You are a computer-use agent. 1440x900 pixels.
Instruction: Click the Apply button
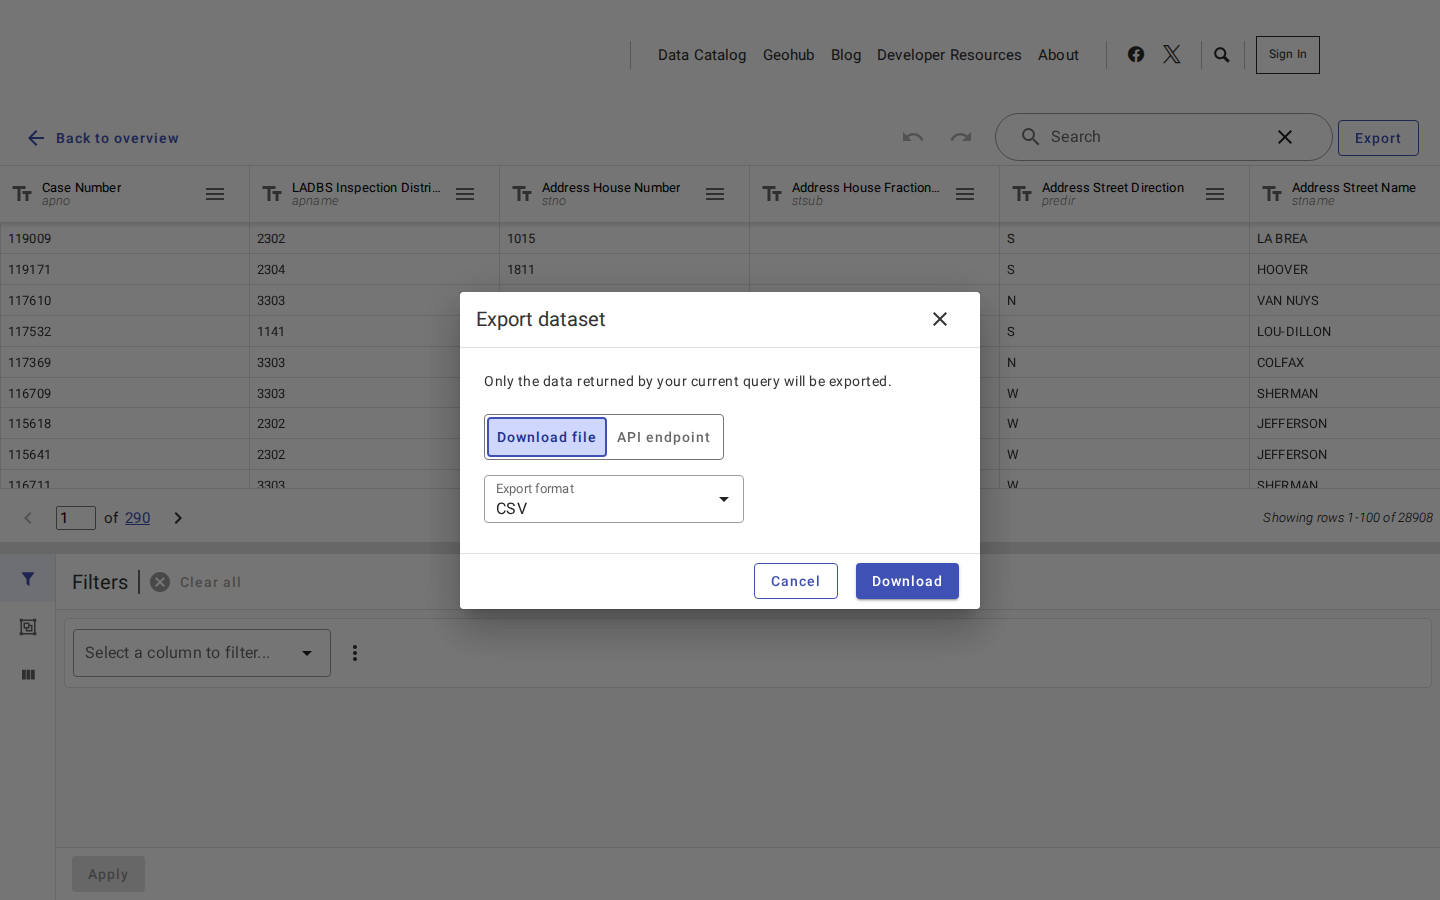point(108,874)
